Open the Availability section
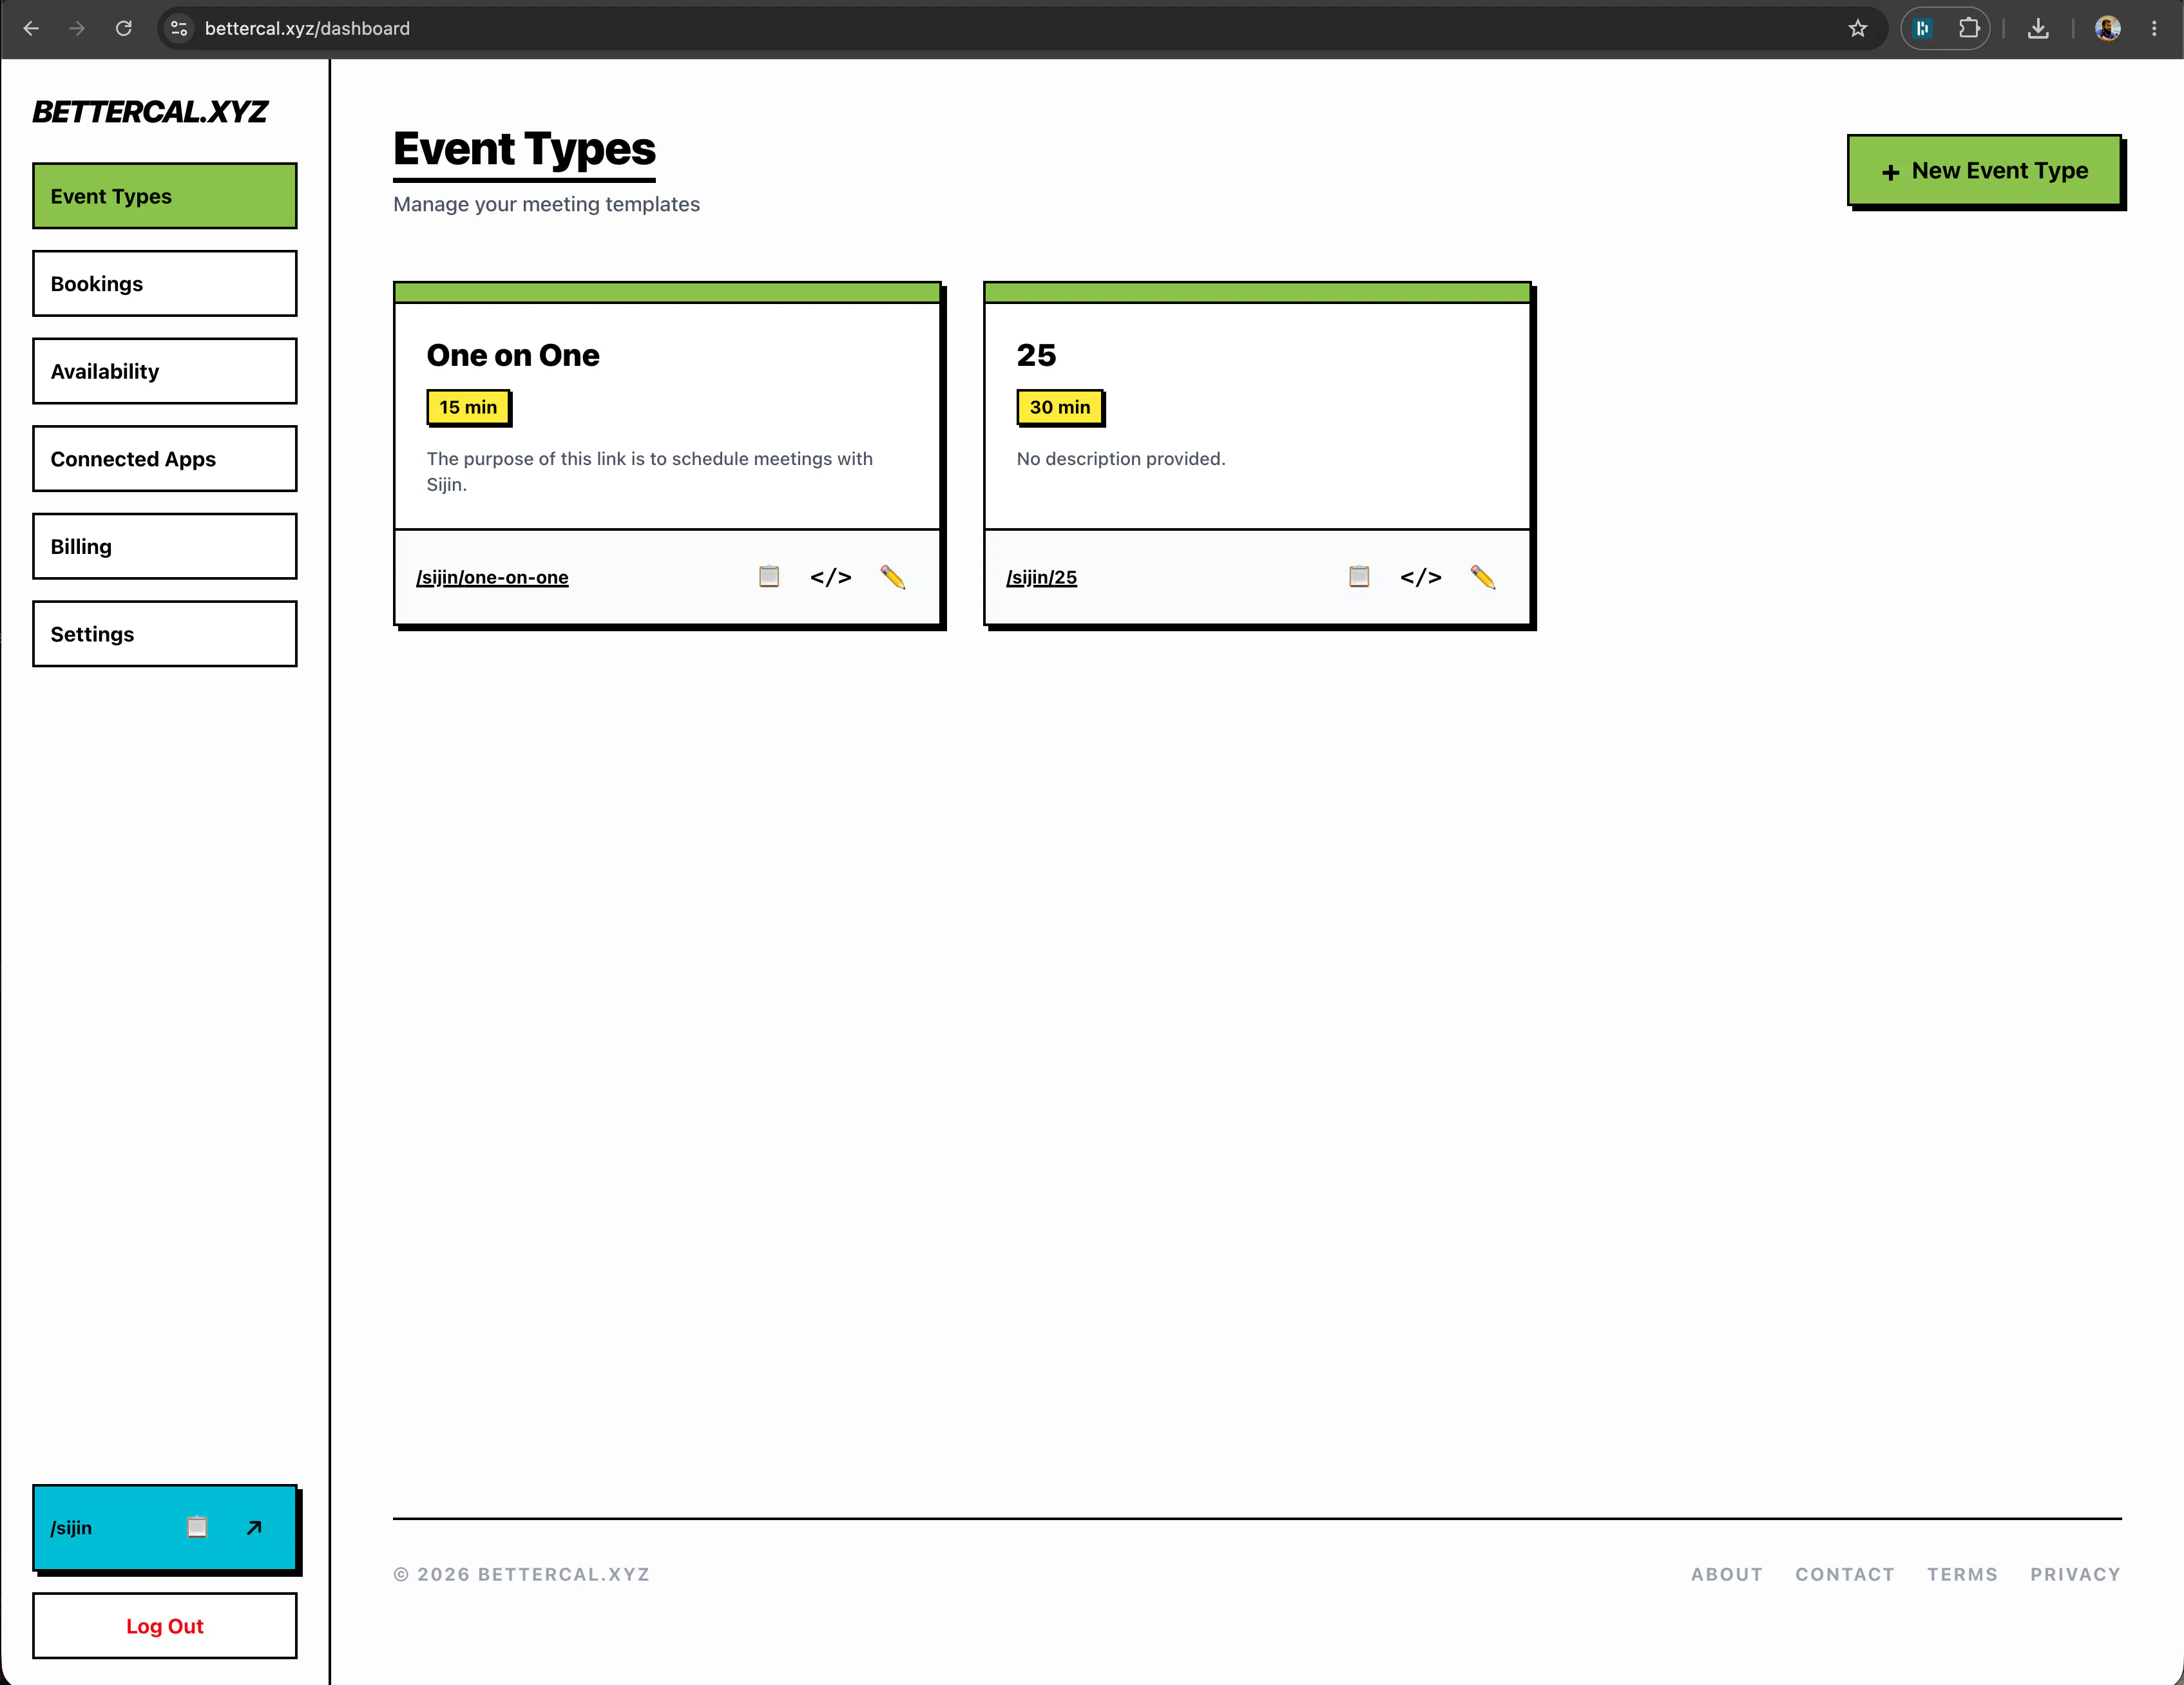Image resolution: width=2184 pixels, height=1685 pixels. (165, 371)
